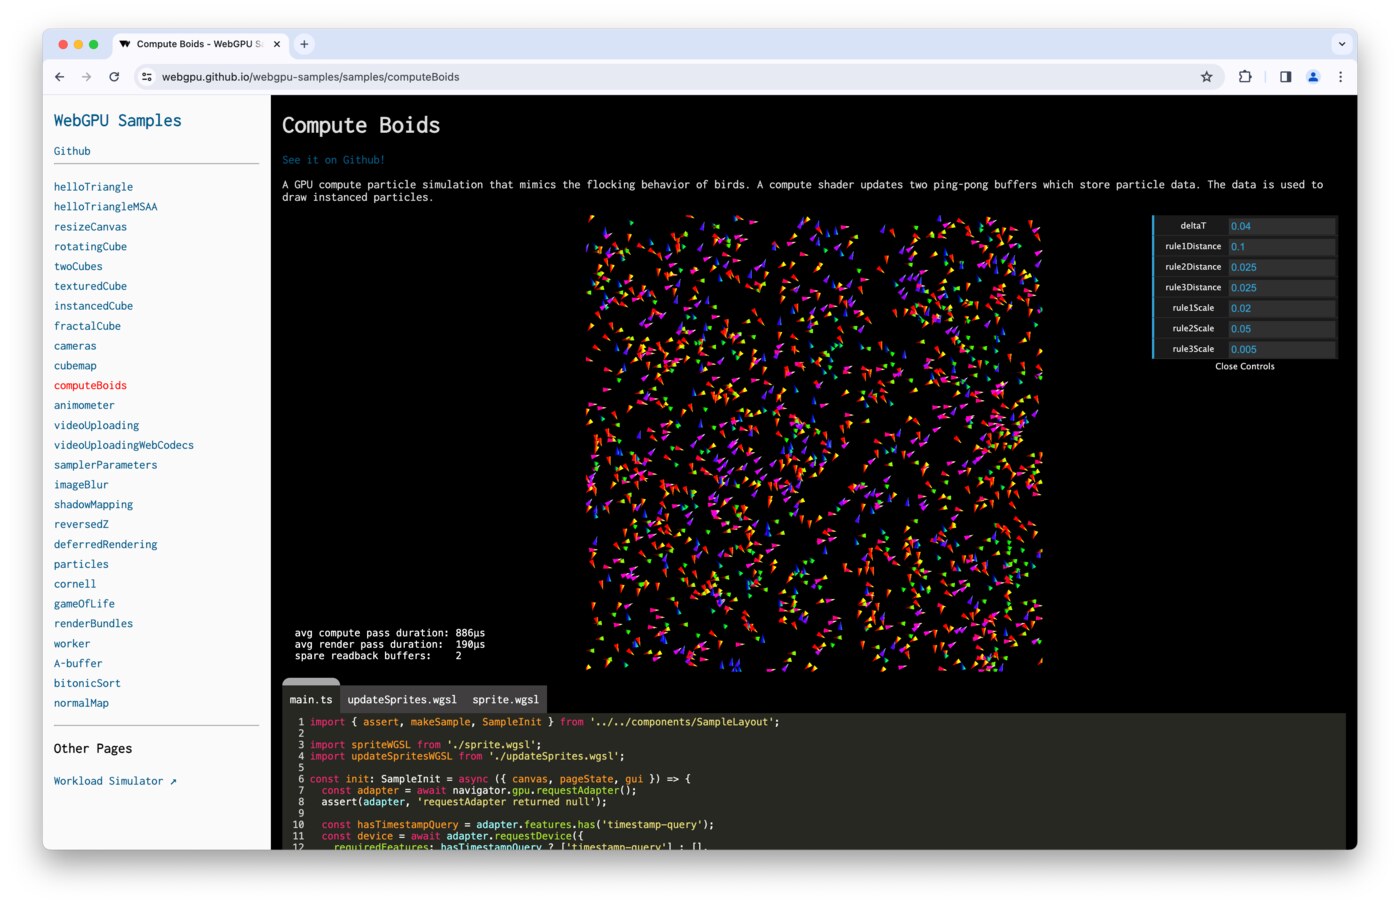Expand the tab search dropdown arrow
This screenshot has width=1400, height=906.
(x=1342, y=44)
